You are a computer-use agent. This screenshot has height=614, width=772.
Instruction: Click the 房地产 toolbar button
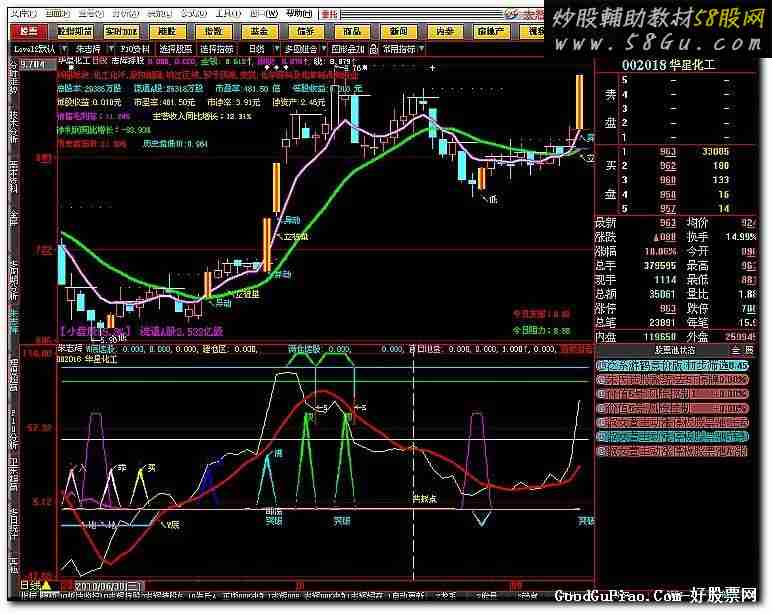point(490,32)
